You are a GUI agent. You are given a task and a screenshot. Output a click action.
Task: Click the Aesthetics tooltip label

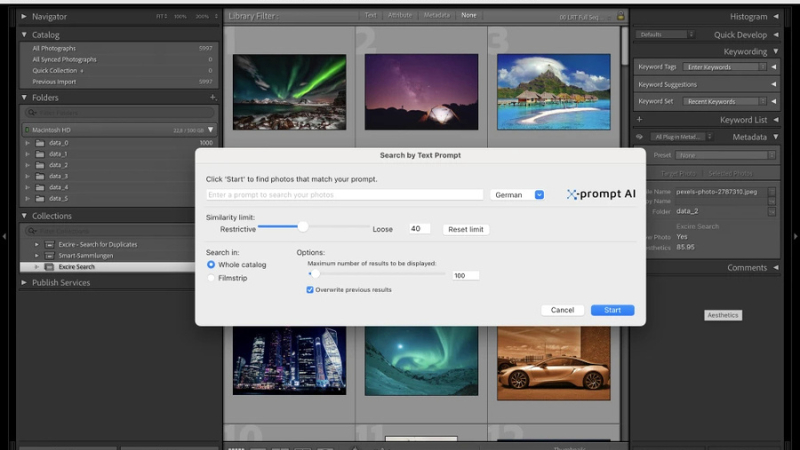[x=722, y=315]
